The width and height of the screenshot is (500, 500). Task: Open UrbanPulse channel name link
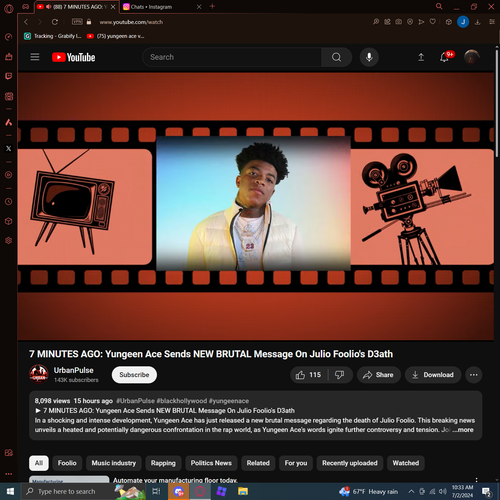tap(74, 370)
